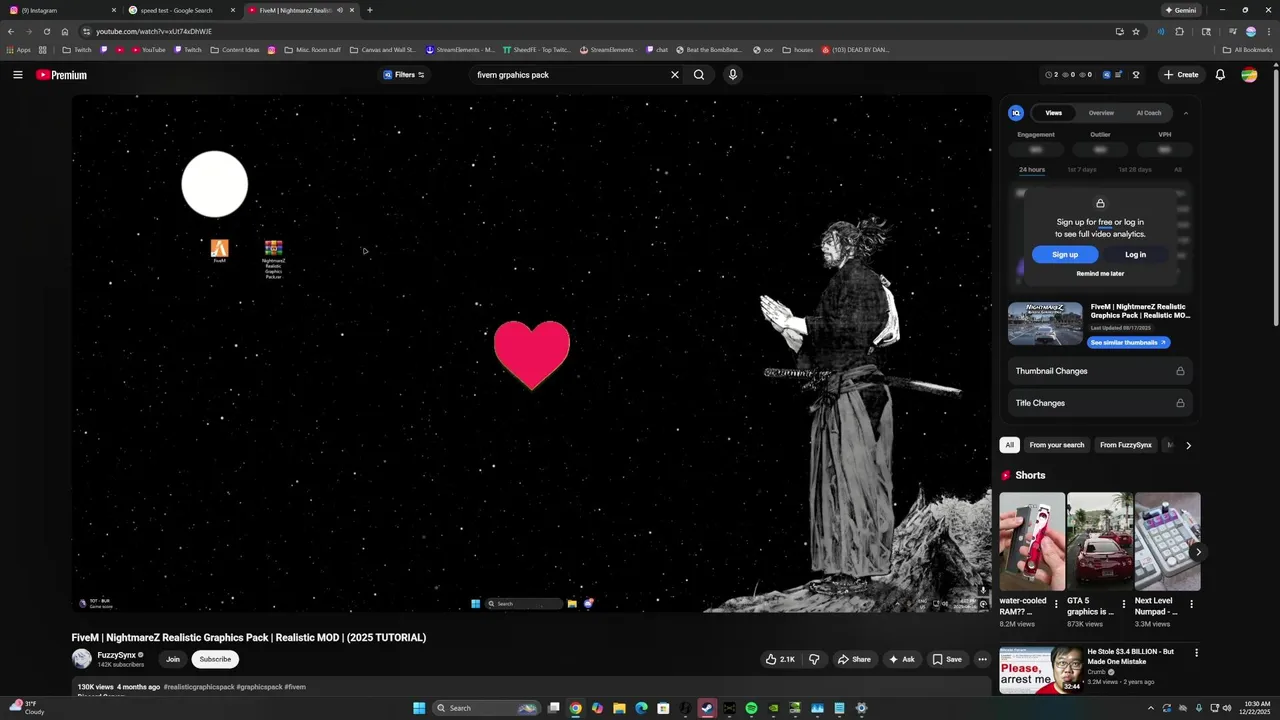The width and height of the screenshot is (1280, 720).
Task: Open a new Chrome tab
Action: click(370, 10)
